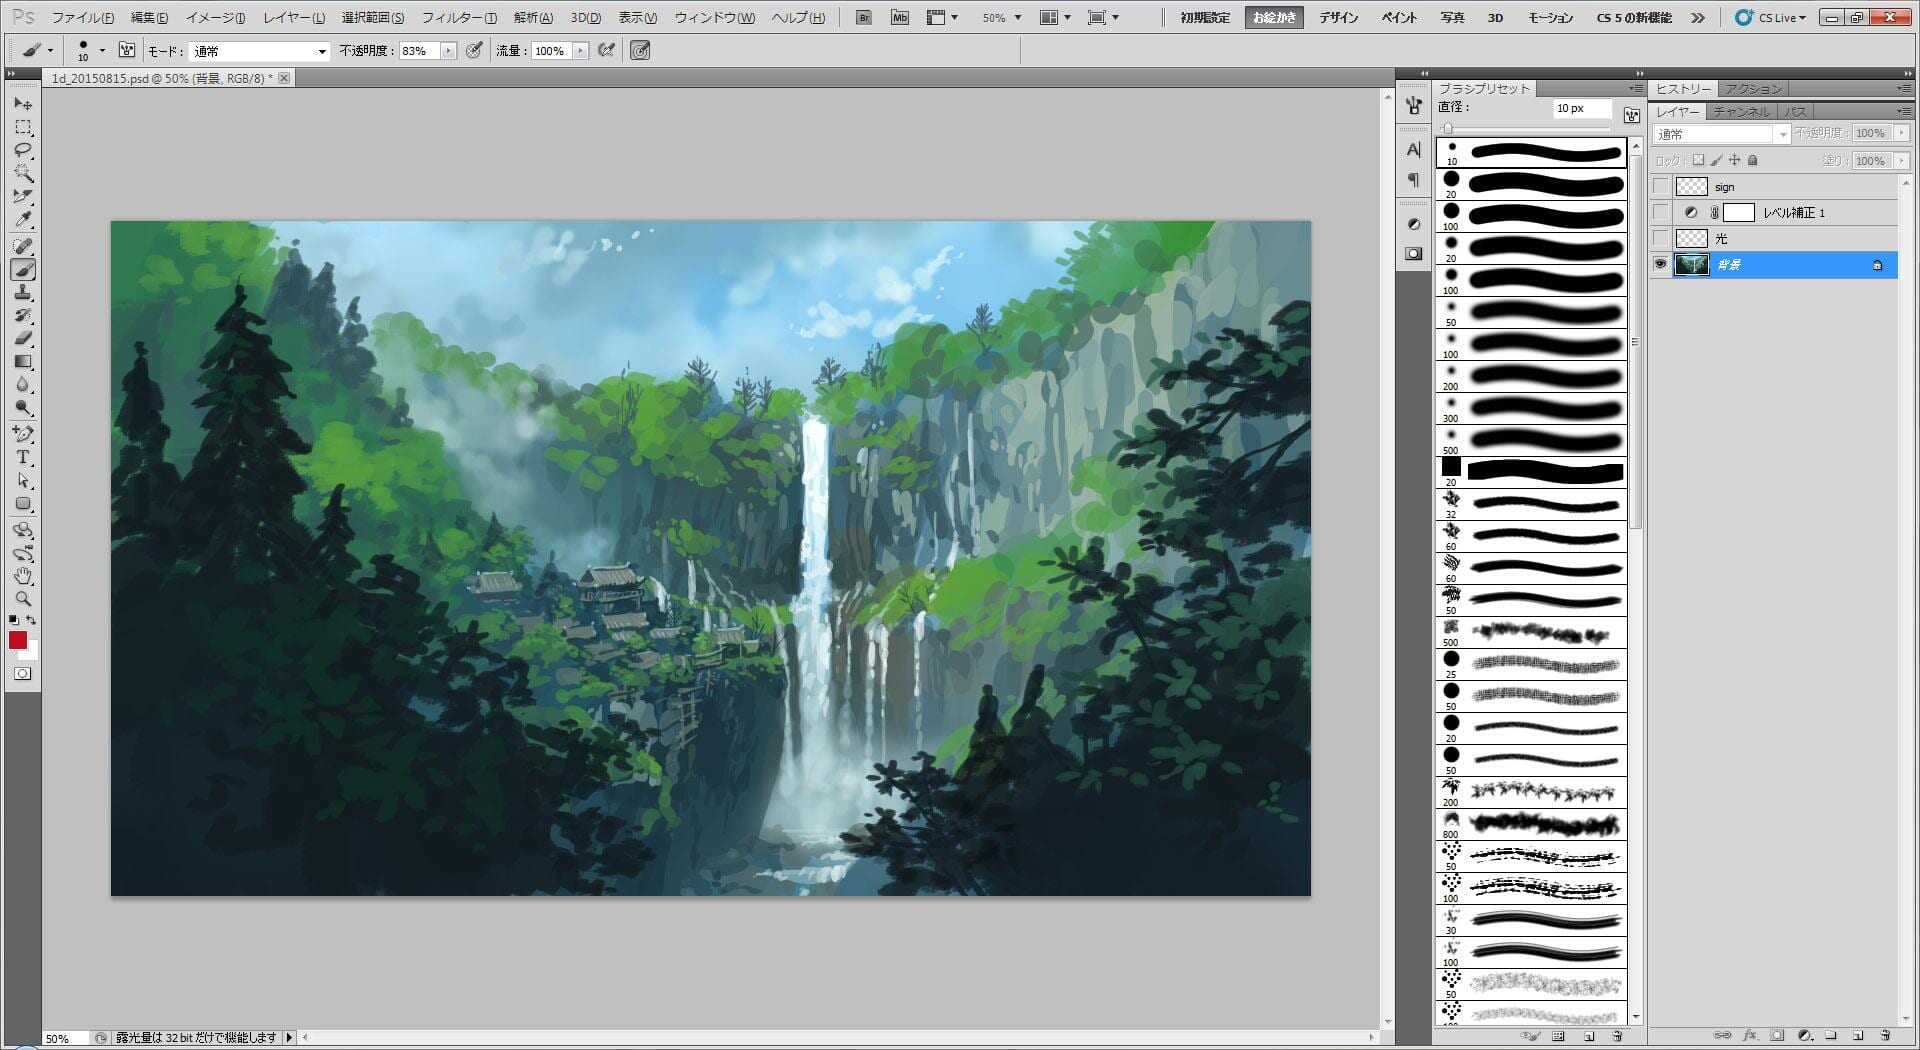This screenshot has height=1050, width=1920.
Task: Hide the 背景 layer with eye icon
Action: [1661, 264]
